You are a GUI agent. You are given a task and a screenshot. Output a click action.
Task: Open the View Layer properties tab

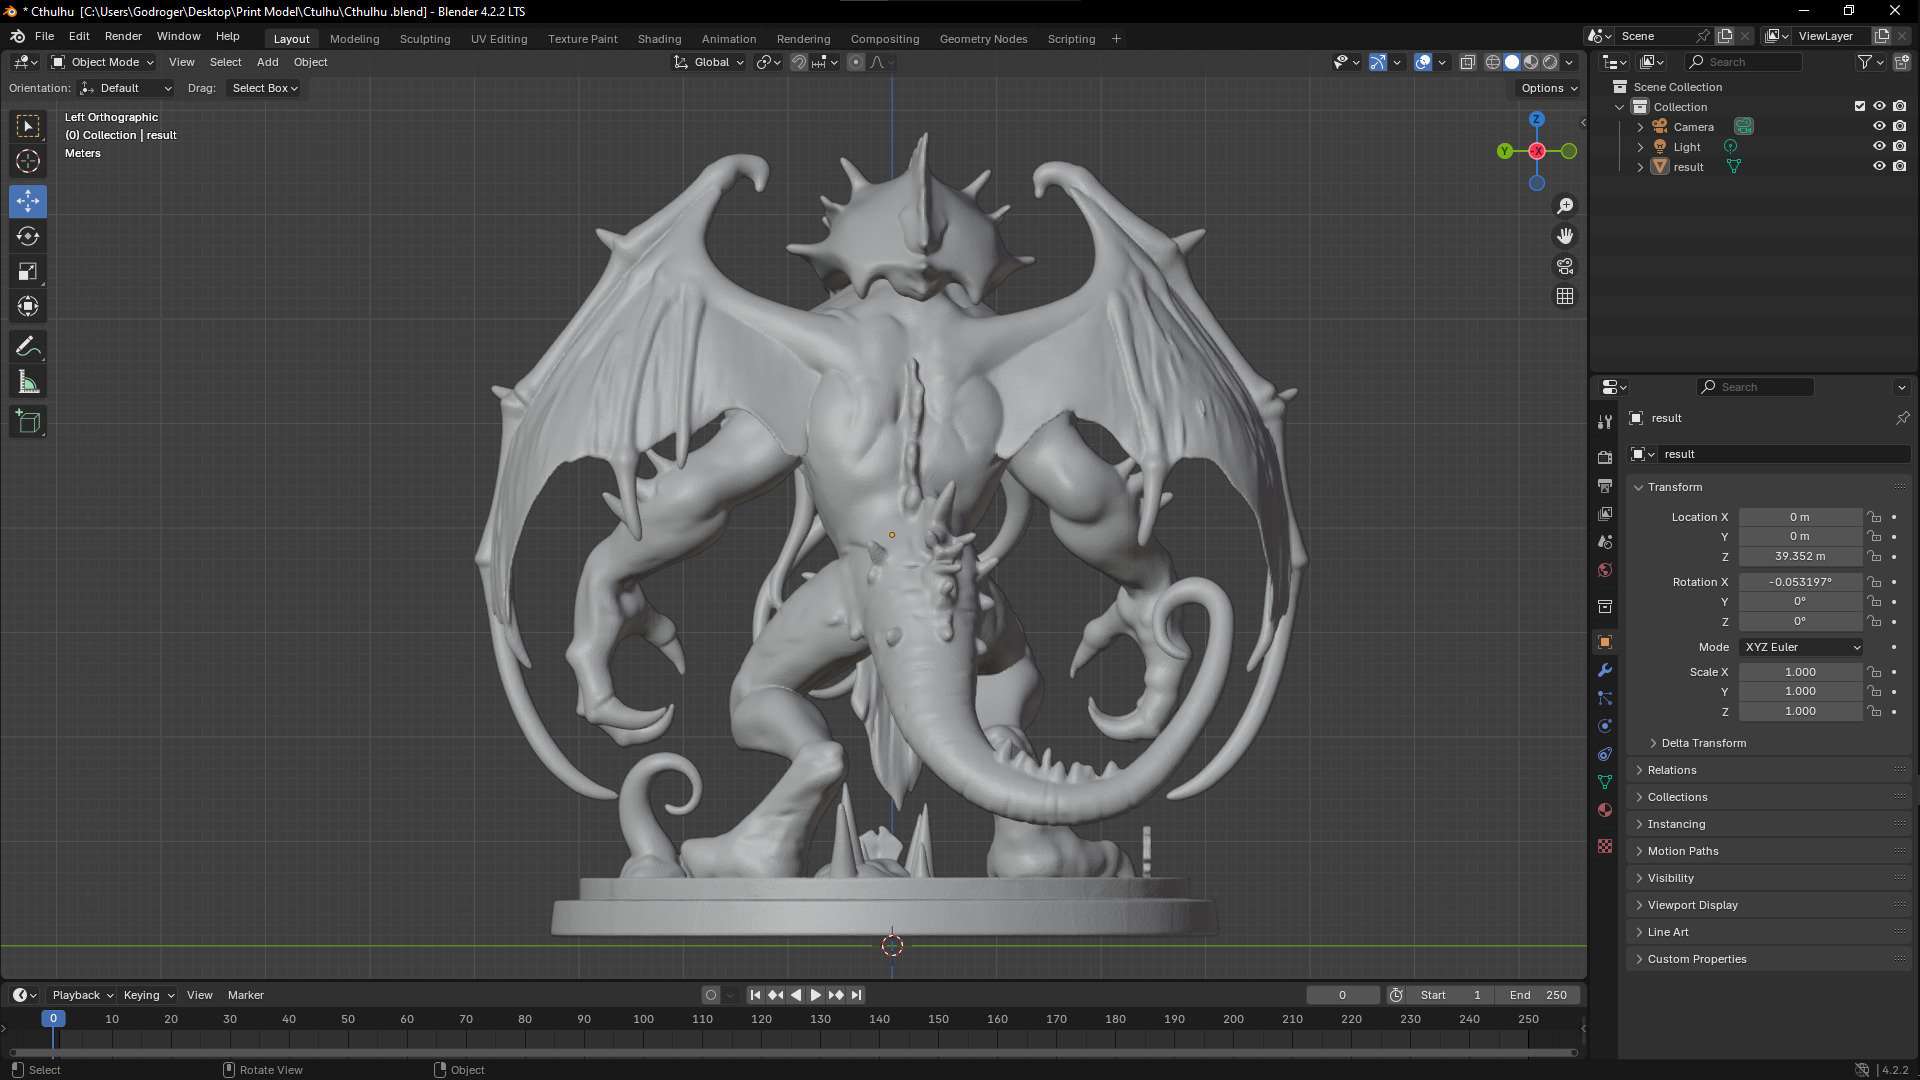[1605, 513]
